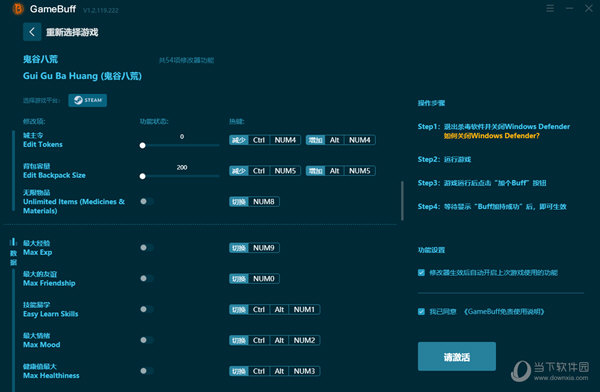
Task: Toggle the GameBuff agreement checkbox
Action: (x=421, y=312)
